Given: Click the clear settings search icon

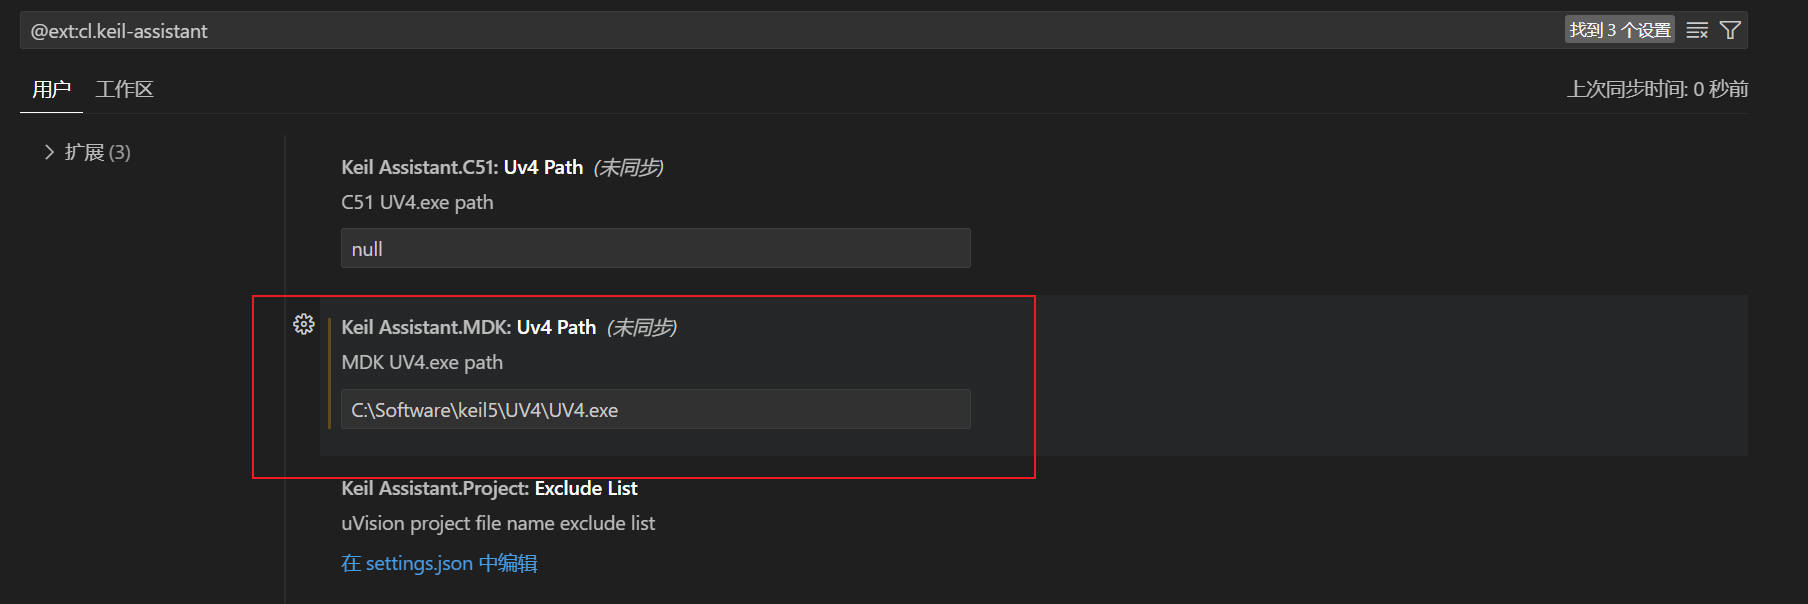Looking at the screenshot, I should tap(1697, 31).
